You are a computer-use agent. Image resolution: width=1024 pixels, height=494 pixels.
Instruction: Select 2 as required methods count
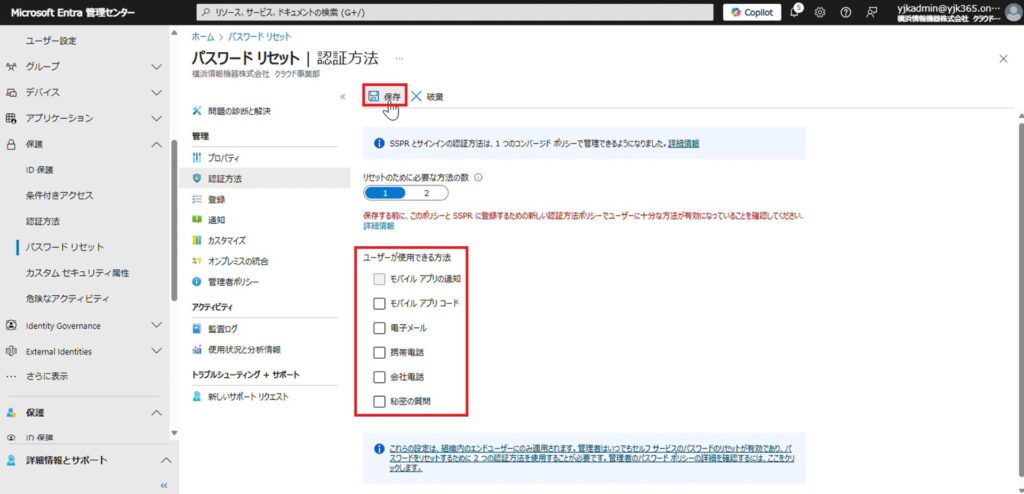426,193
